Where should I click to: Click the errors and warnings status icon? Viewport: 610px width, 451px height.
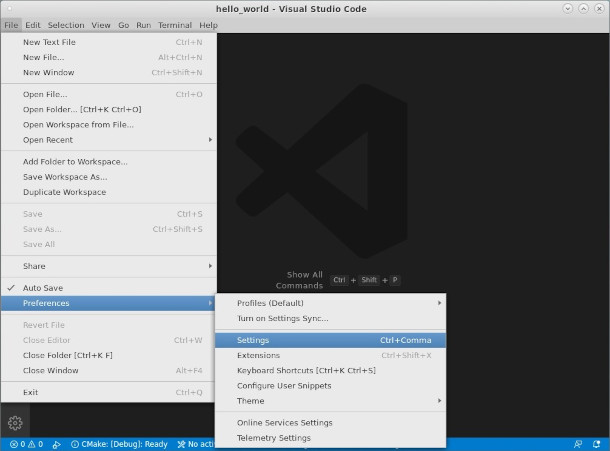(x=26, y=444)
